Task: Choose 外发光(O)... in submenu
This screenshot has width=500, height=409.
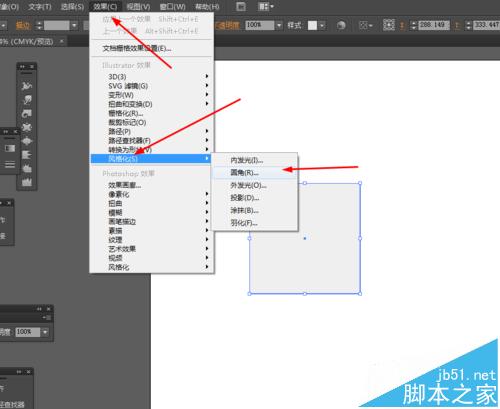Action: 248,185
